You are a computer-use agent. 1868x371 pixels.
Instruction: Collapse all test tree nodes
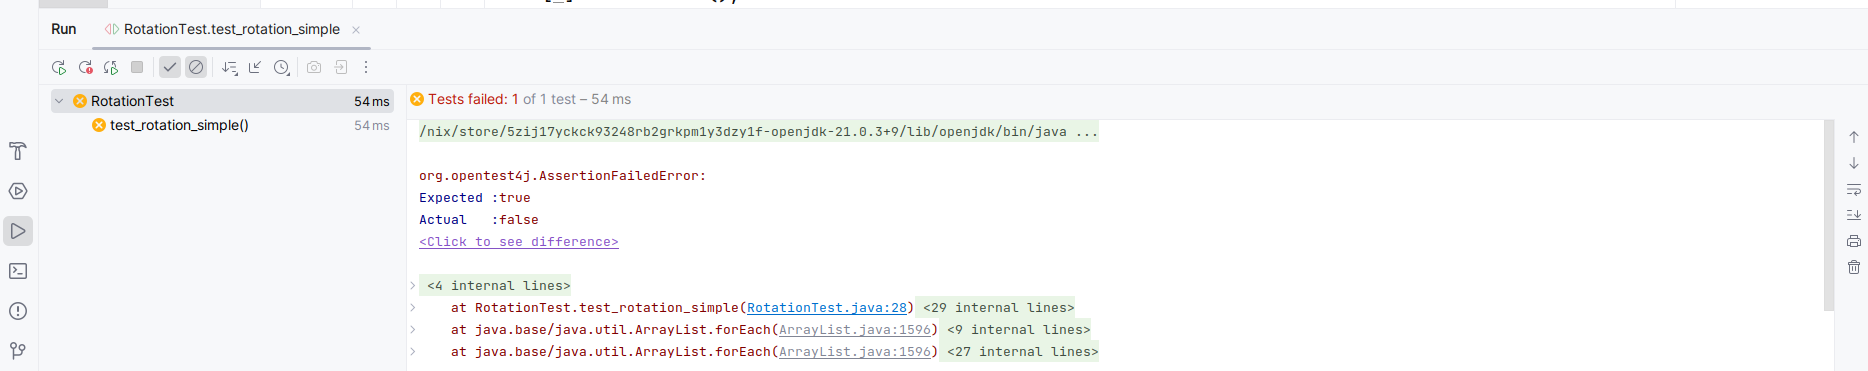pyautogui.click(x=255, y=67)
